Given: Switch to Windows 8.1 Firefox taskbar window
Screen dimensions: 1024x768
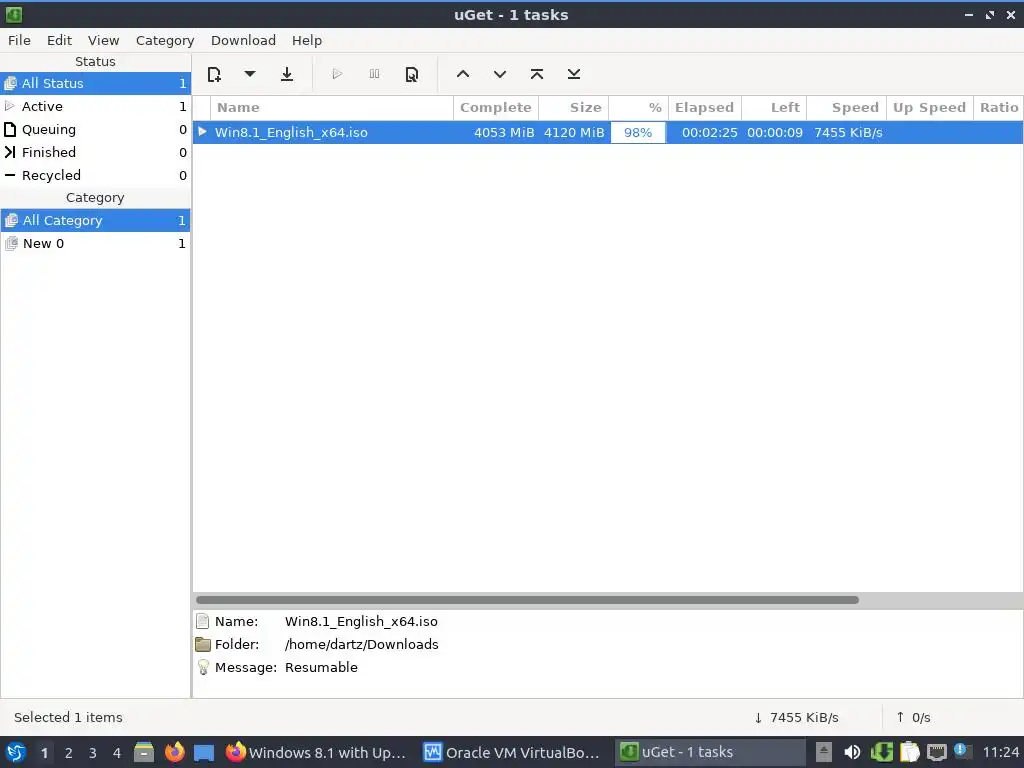Looking at the screenshot, I should tap(316, 752).
